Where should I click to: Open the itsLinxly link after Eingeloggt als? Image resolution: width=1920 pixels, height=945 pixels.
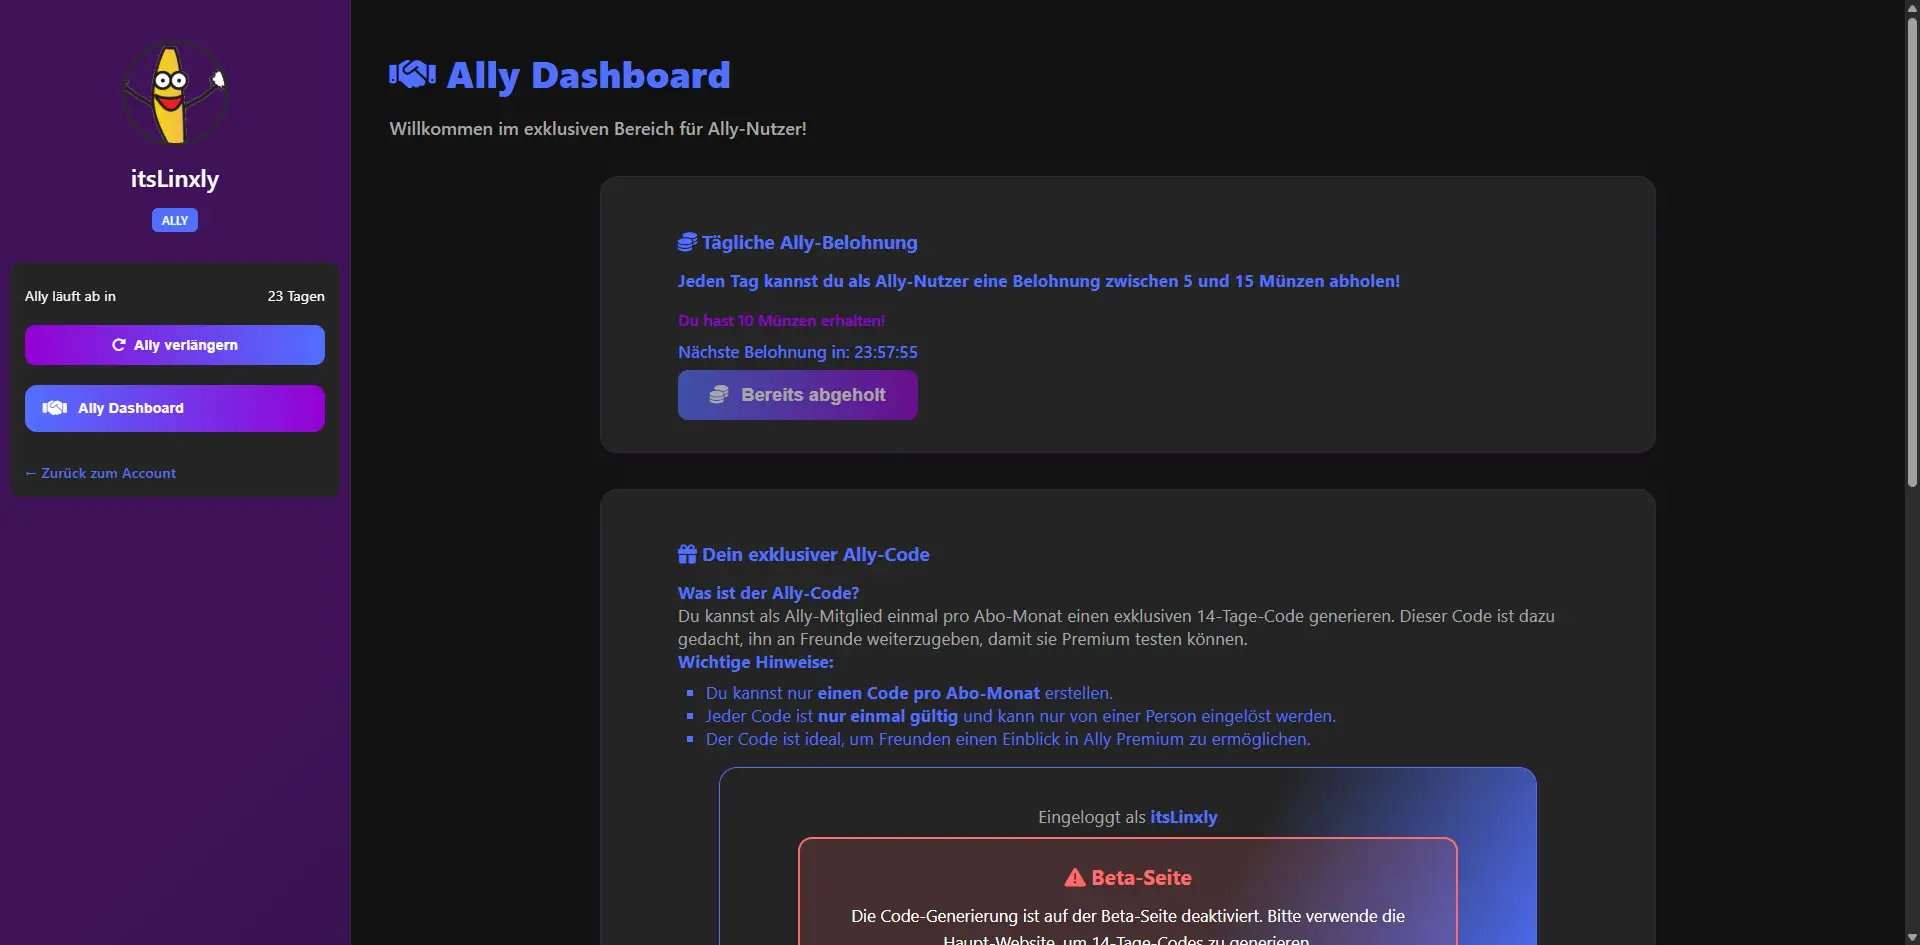(1183, 817)
